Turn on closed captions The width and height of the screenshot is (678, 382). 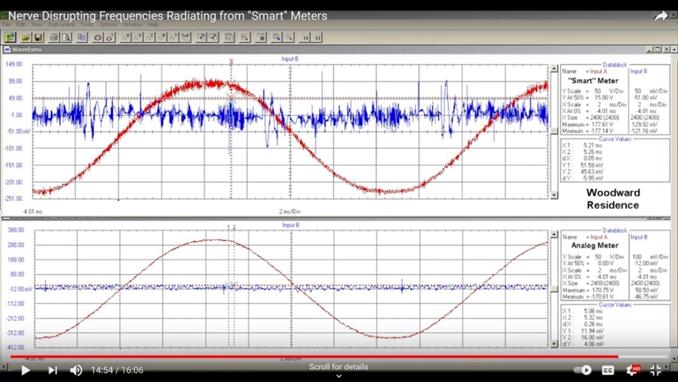[608, 370]
